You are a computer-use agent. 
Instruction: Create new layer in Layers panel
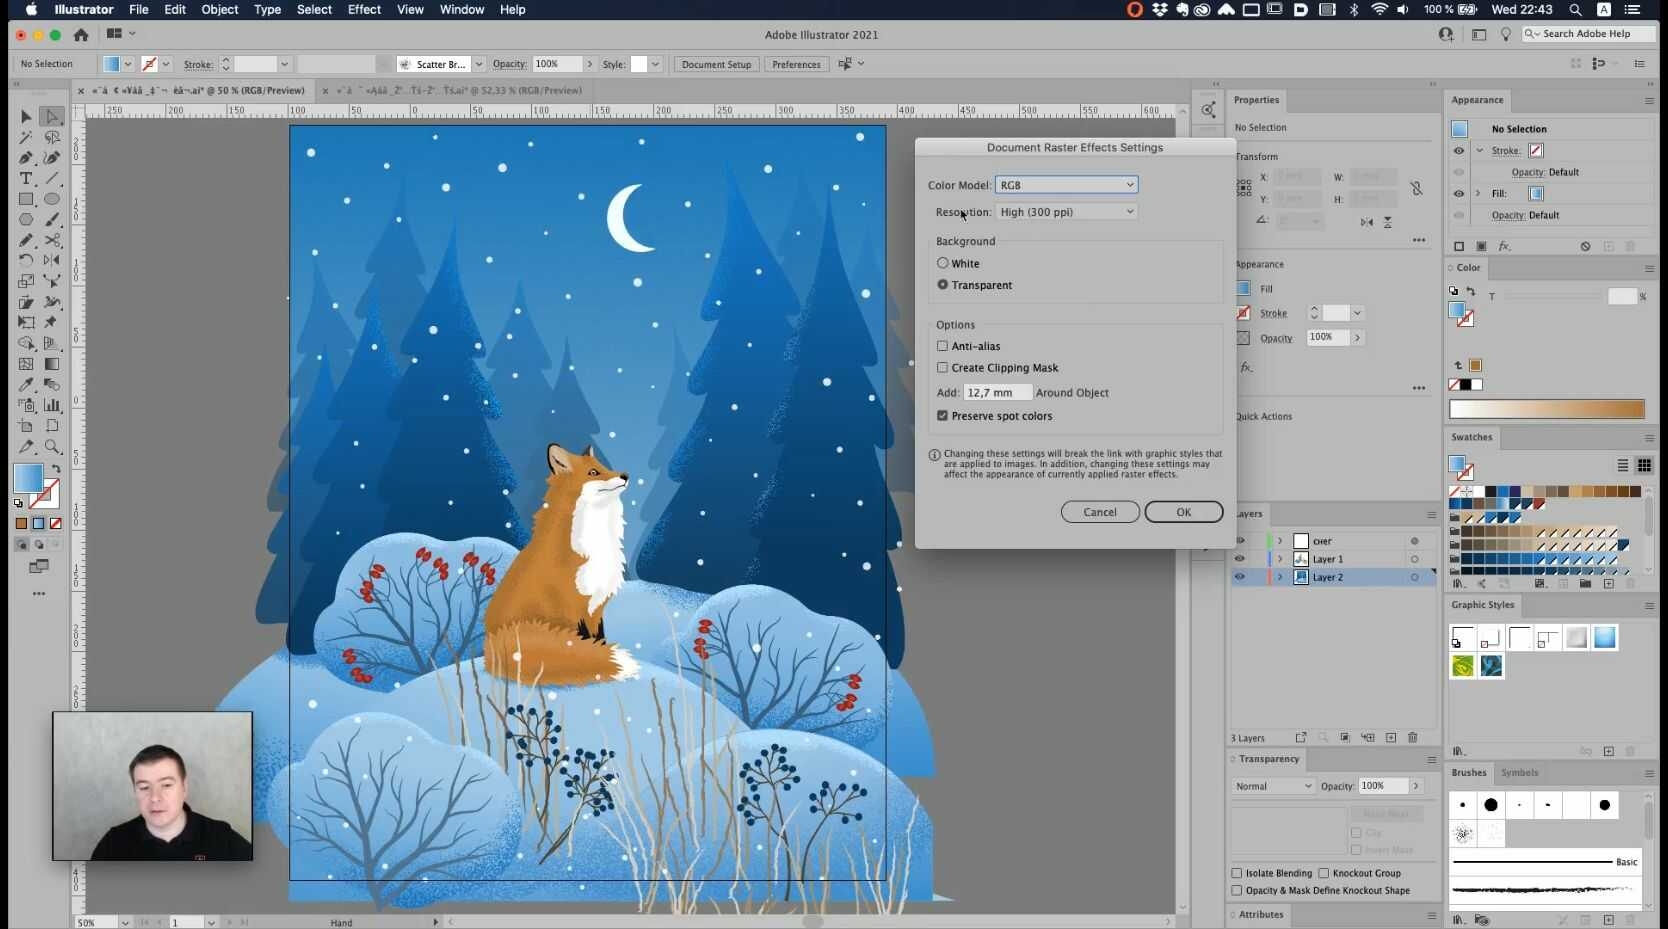(1391, 738)
